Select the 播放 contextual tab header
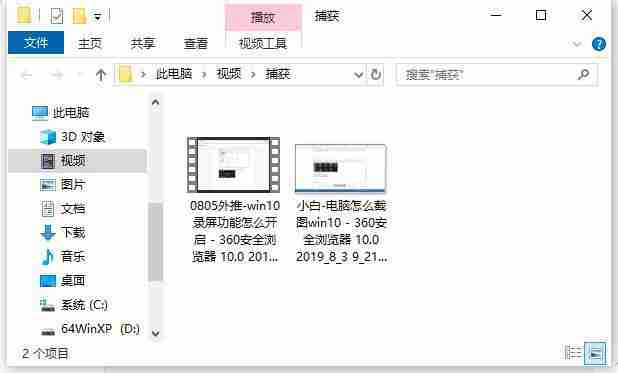The width and height of the screenshot is (618, 373). point(263,17)
